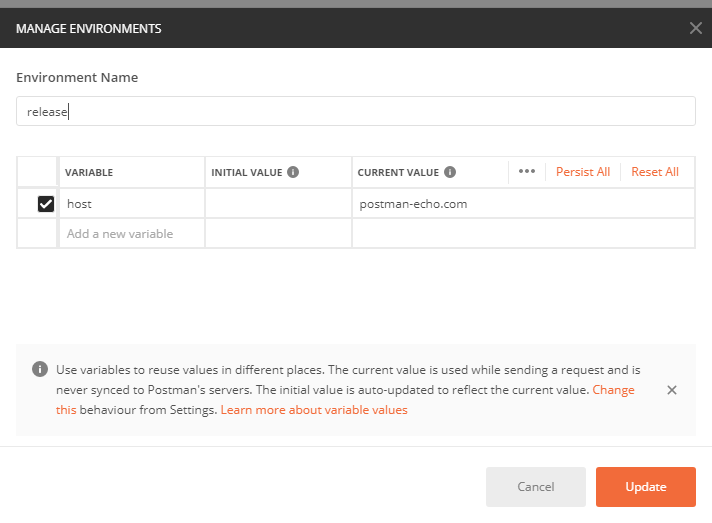Open the Change this behaviour link
The image size is (712, 523).
613,390
